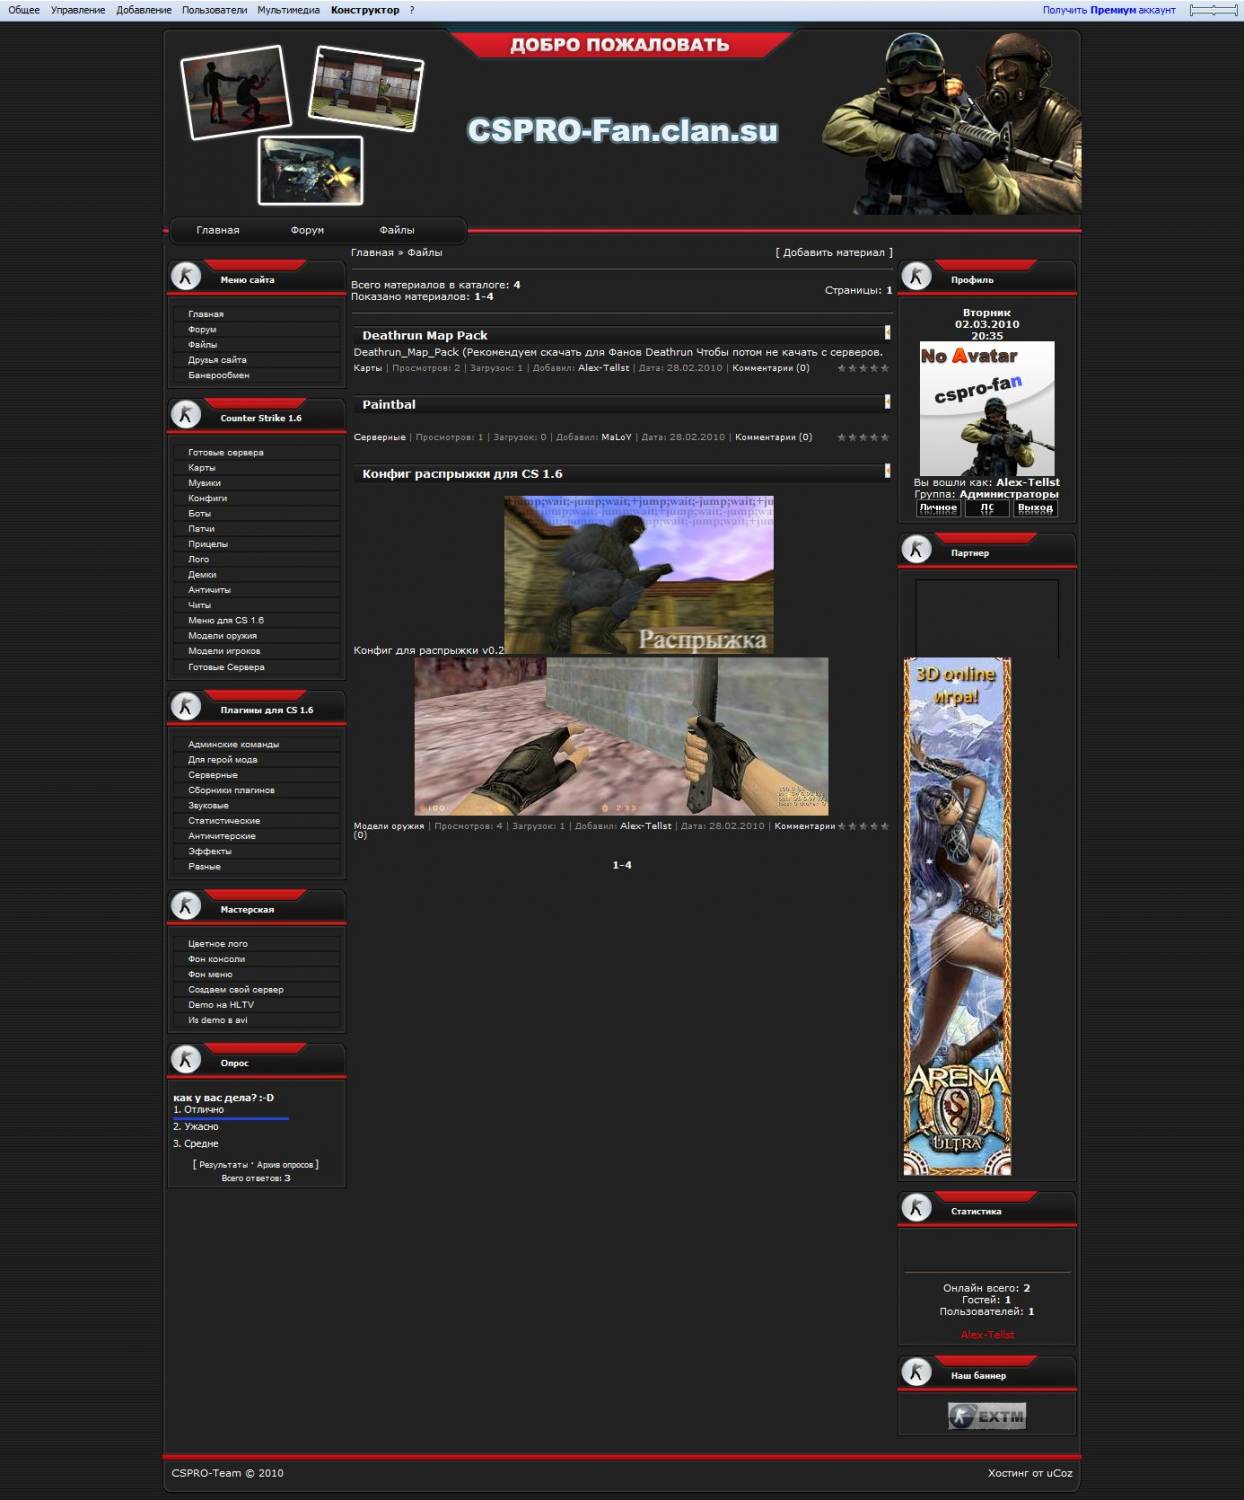Open Музики in Counter Strike menu
This screenshot has width=1244, height=1500.
[x=204, y=483]
